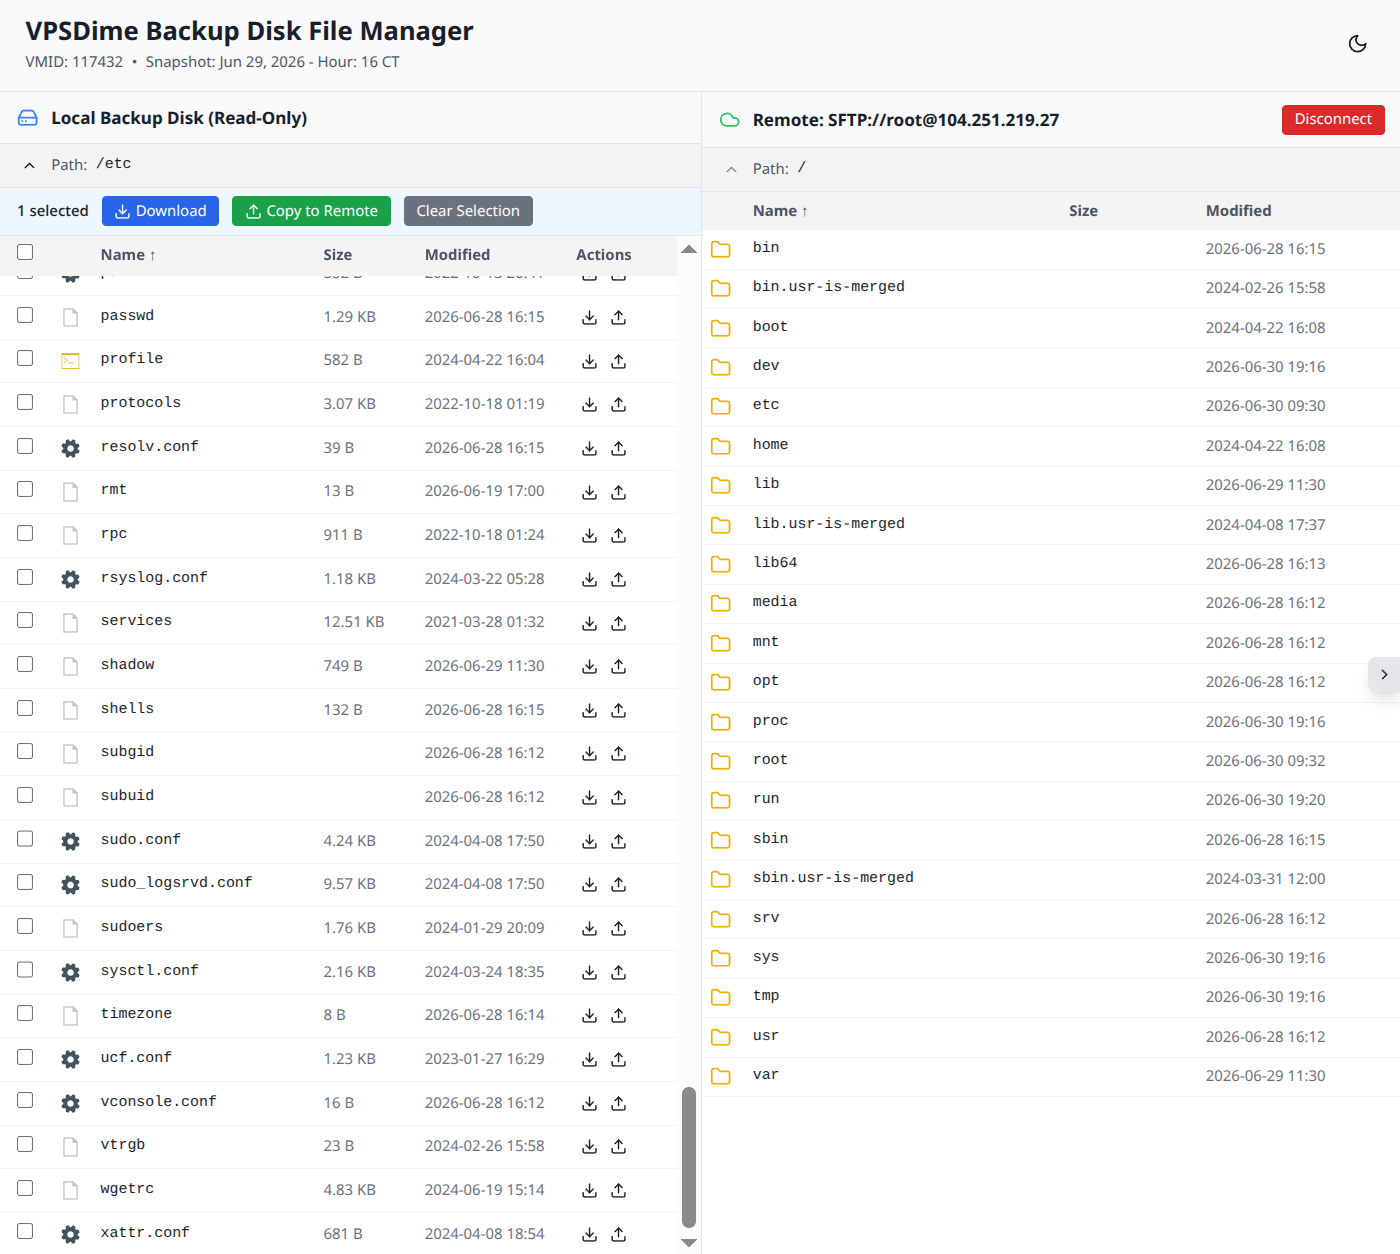This screenshot has height=1254, width=1400.
Task: Click the scrollbar up arrow
Action: pyautogui.click(x=689, y=249)
